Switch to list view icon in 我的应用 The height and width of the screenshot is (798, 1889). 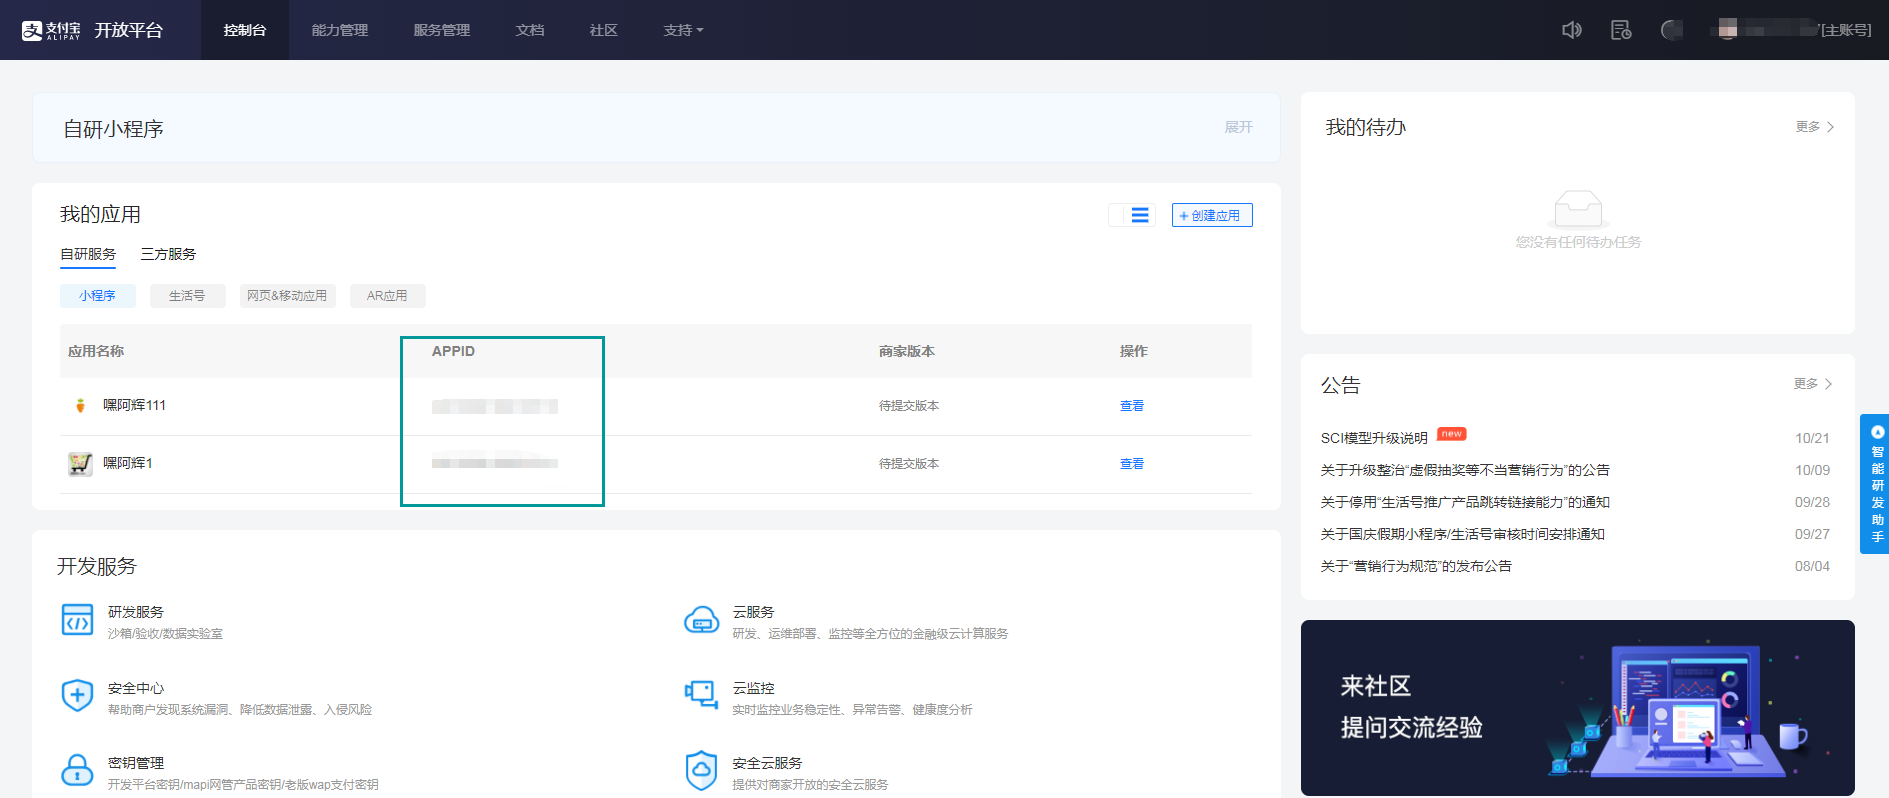[1140, 215]
